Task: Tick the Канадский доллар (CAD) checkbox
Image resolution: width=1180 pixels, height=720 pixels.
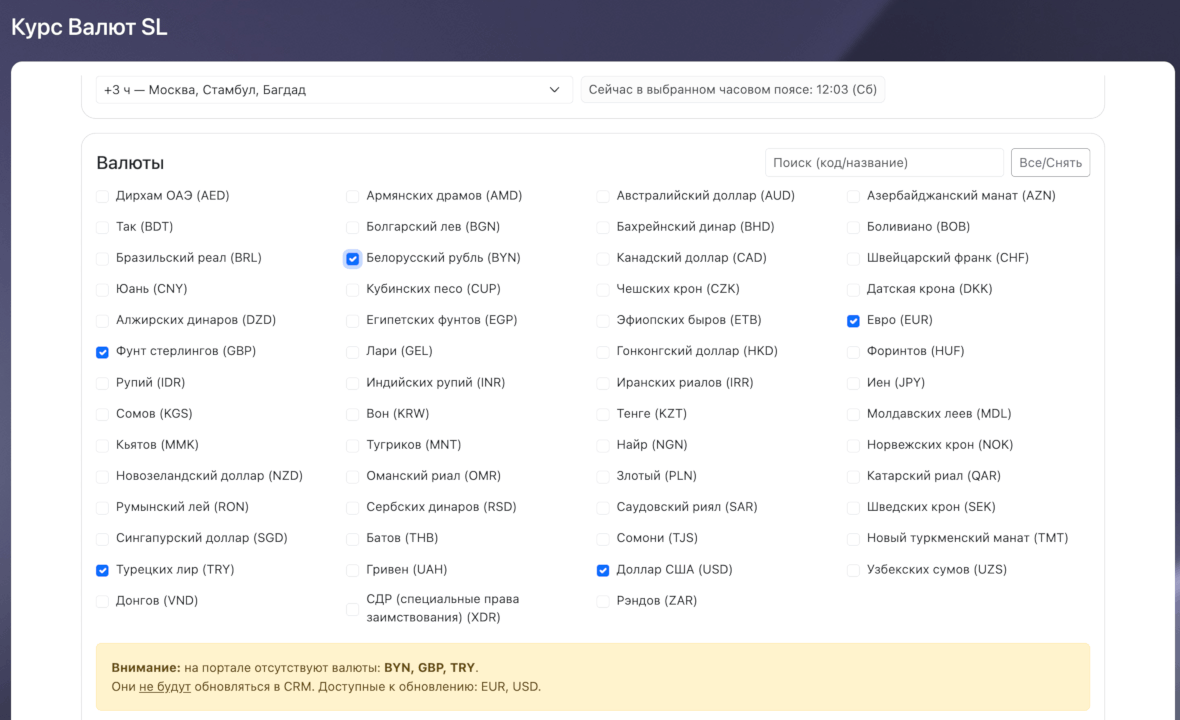Action: click(x=603, y=259)
